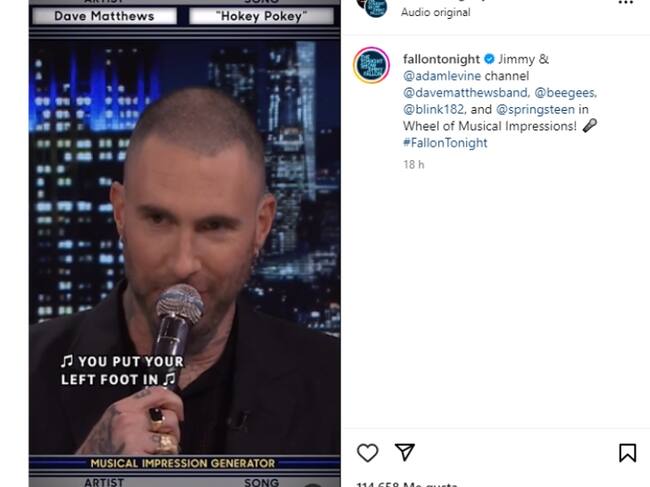Click the 18 h timestamp
Viewport: 650px width, 487px height.
[x=414, y=165]
